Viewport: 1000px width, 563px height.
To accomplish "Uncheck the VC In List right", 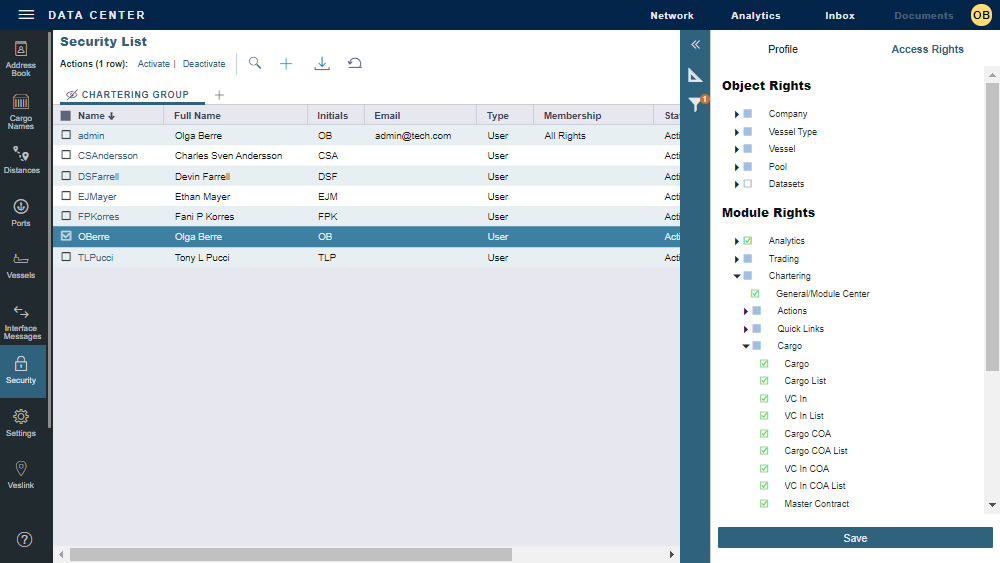I will [764, 416].
